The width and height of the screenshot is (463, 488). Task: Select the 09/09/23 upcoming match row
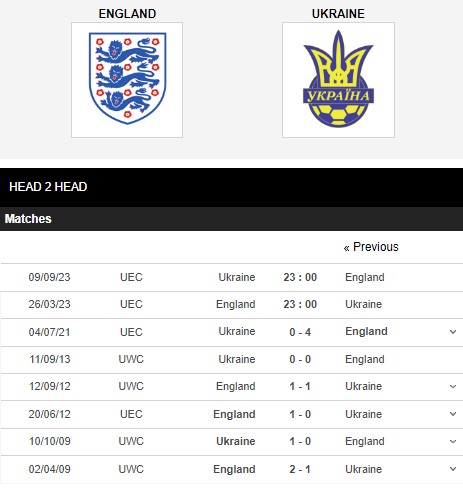point(231,277)
